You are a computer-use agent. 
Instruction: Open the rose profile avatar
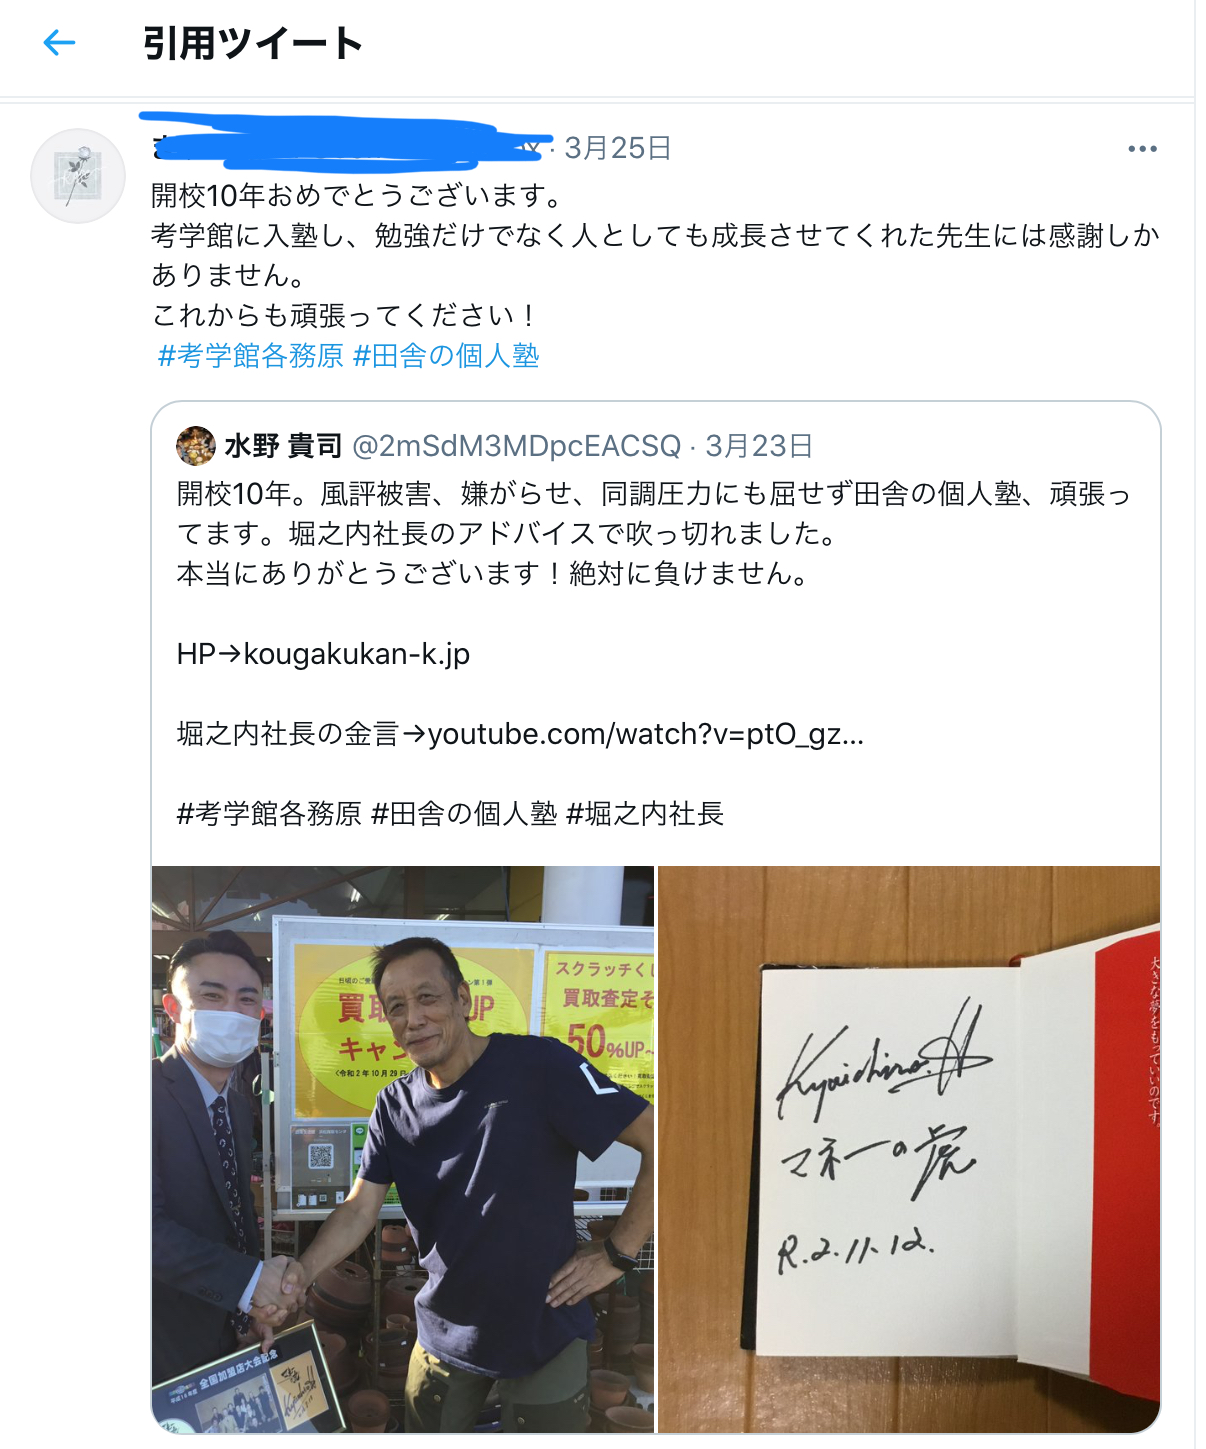(78, 176)
